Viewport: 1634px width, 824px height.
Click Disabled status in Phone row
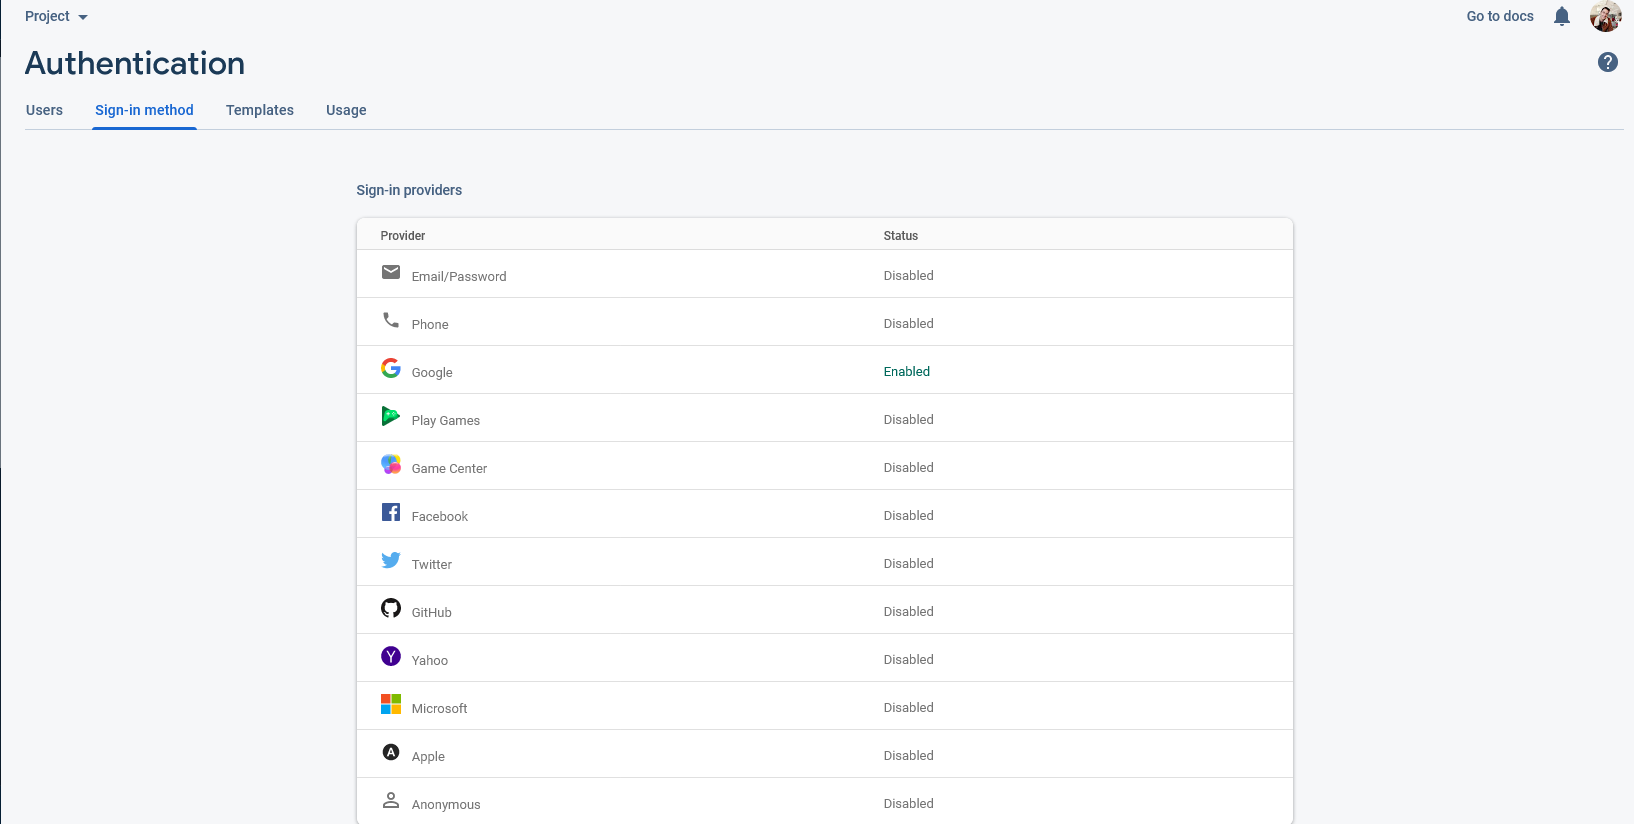pyautogui.click(x=909, y=323)
